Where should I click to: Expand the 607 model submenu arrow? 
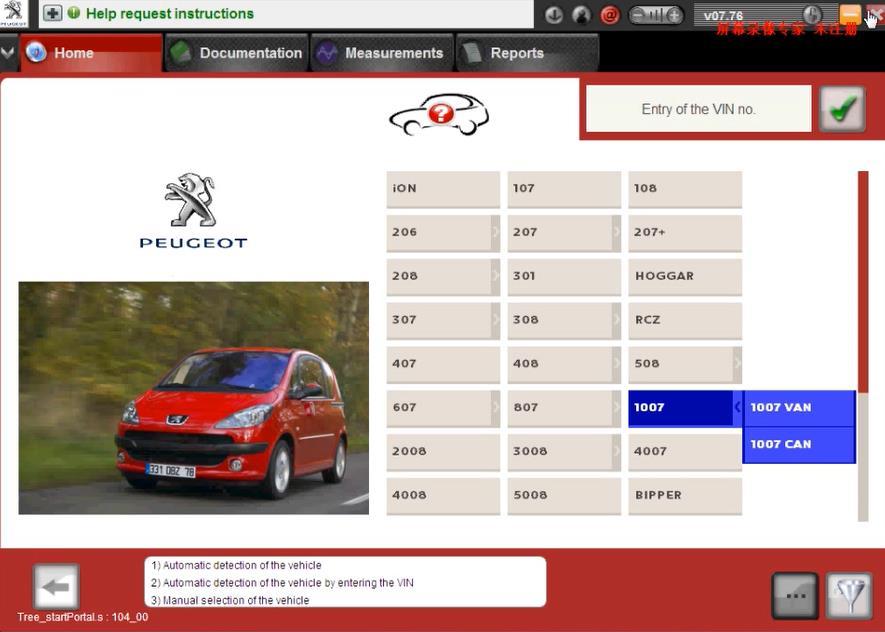point(496,407)
